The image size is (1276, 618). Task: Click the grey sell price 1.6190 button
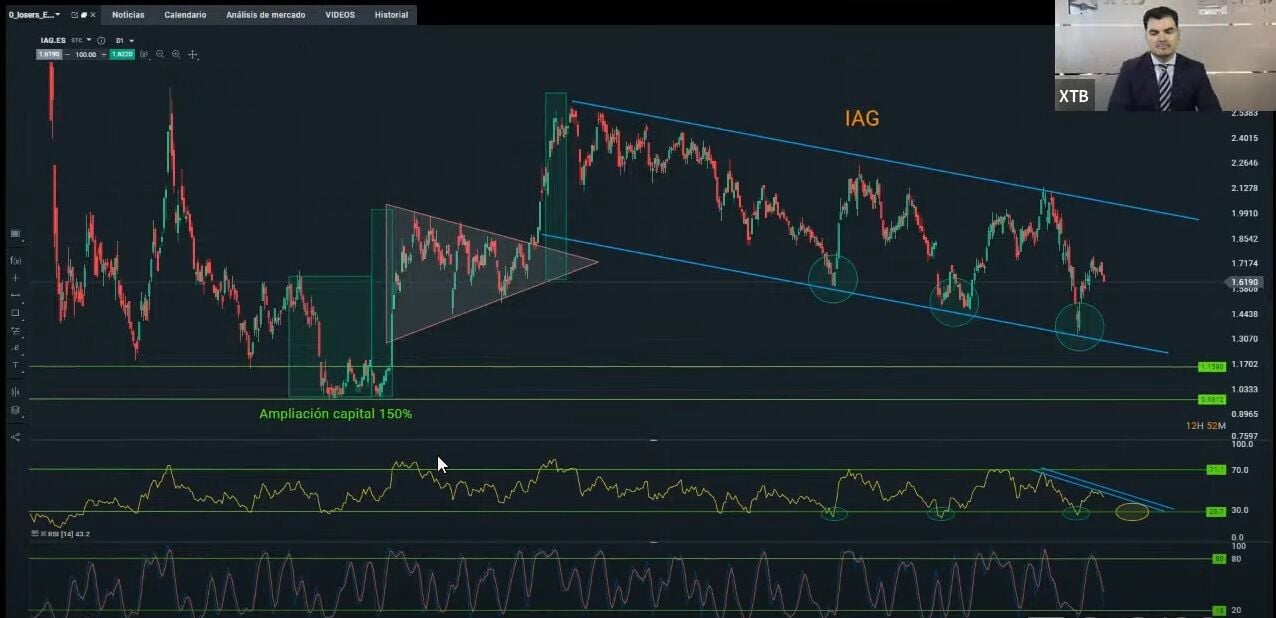(49, 54)
